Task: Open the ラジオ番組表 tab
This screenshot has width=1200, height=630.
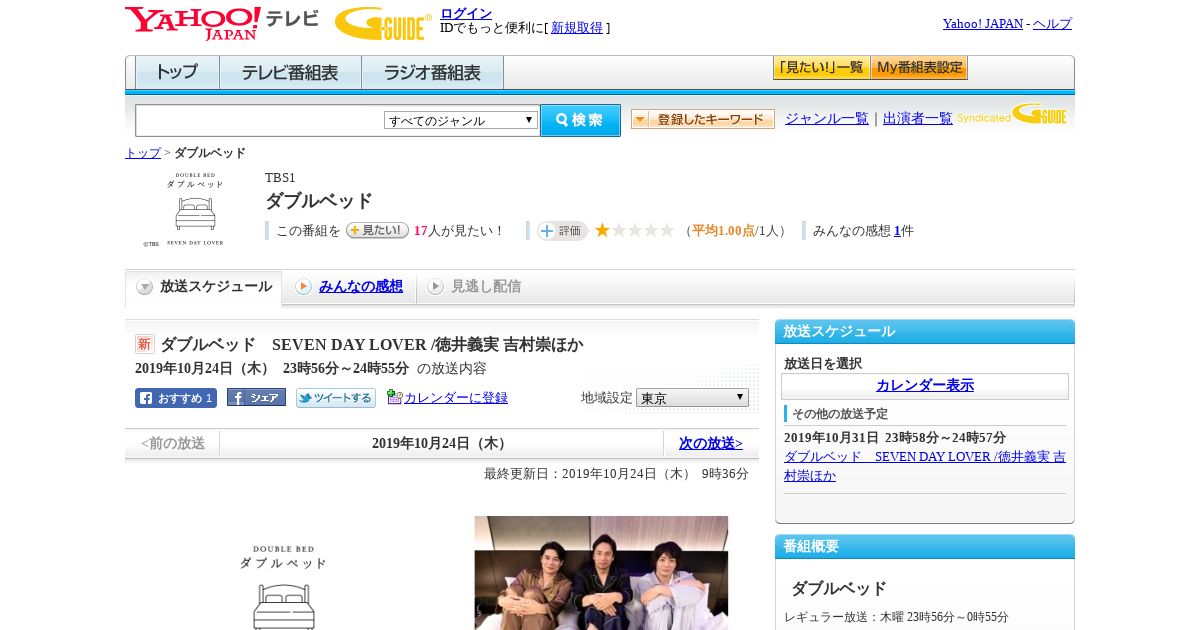Action: 432,72
